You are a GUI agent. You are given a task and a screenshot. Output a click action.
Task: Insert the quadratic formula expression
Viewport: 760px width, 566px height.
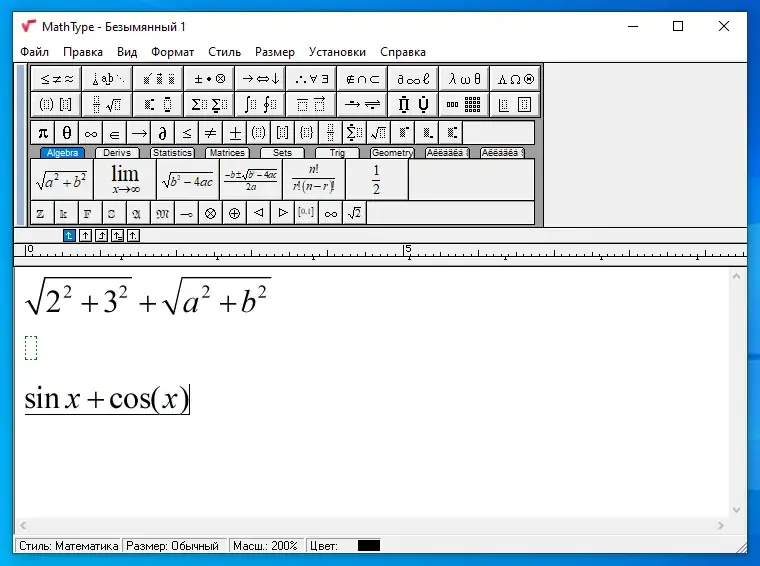click(251, 180)
